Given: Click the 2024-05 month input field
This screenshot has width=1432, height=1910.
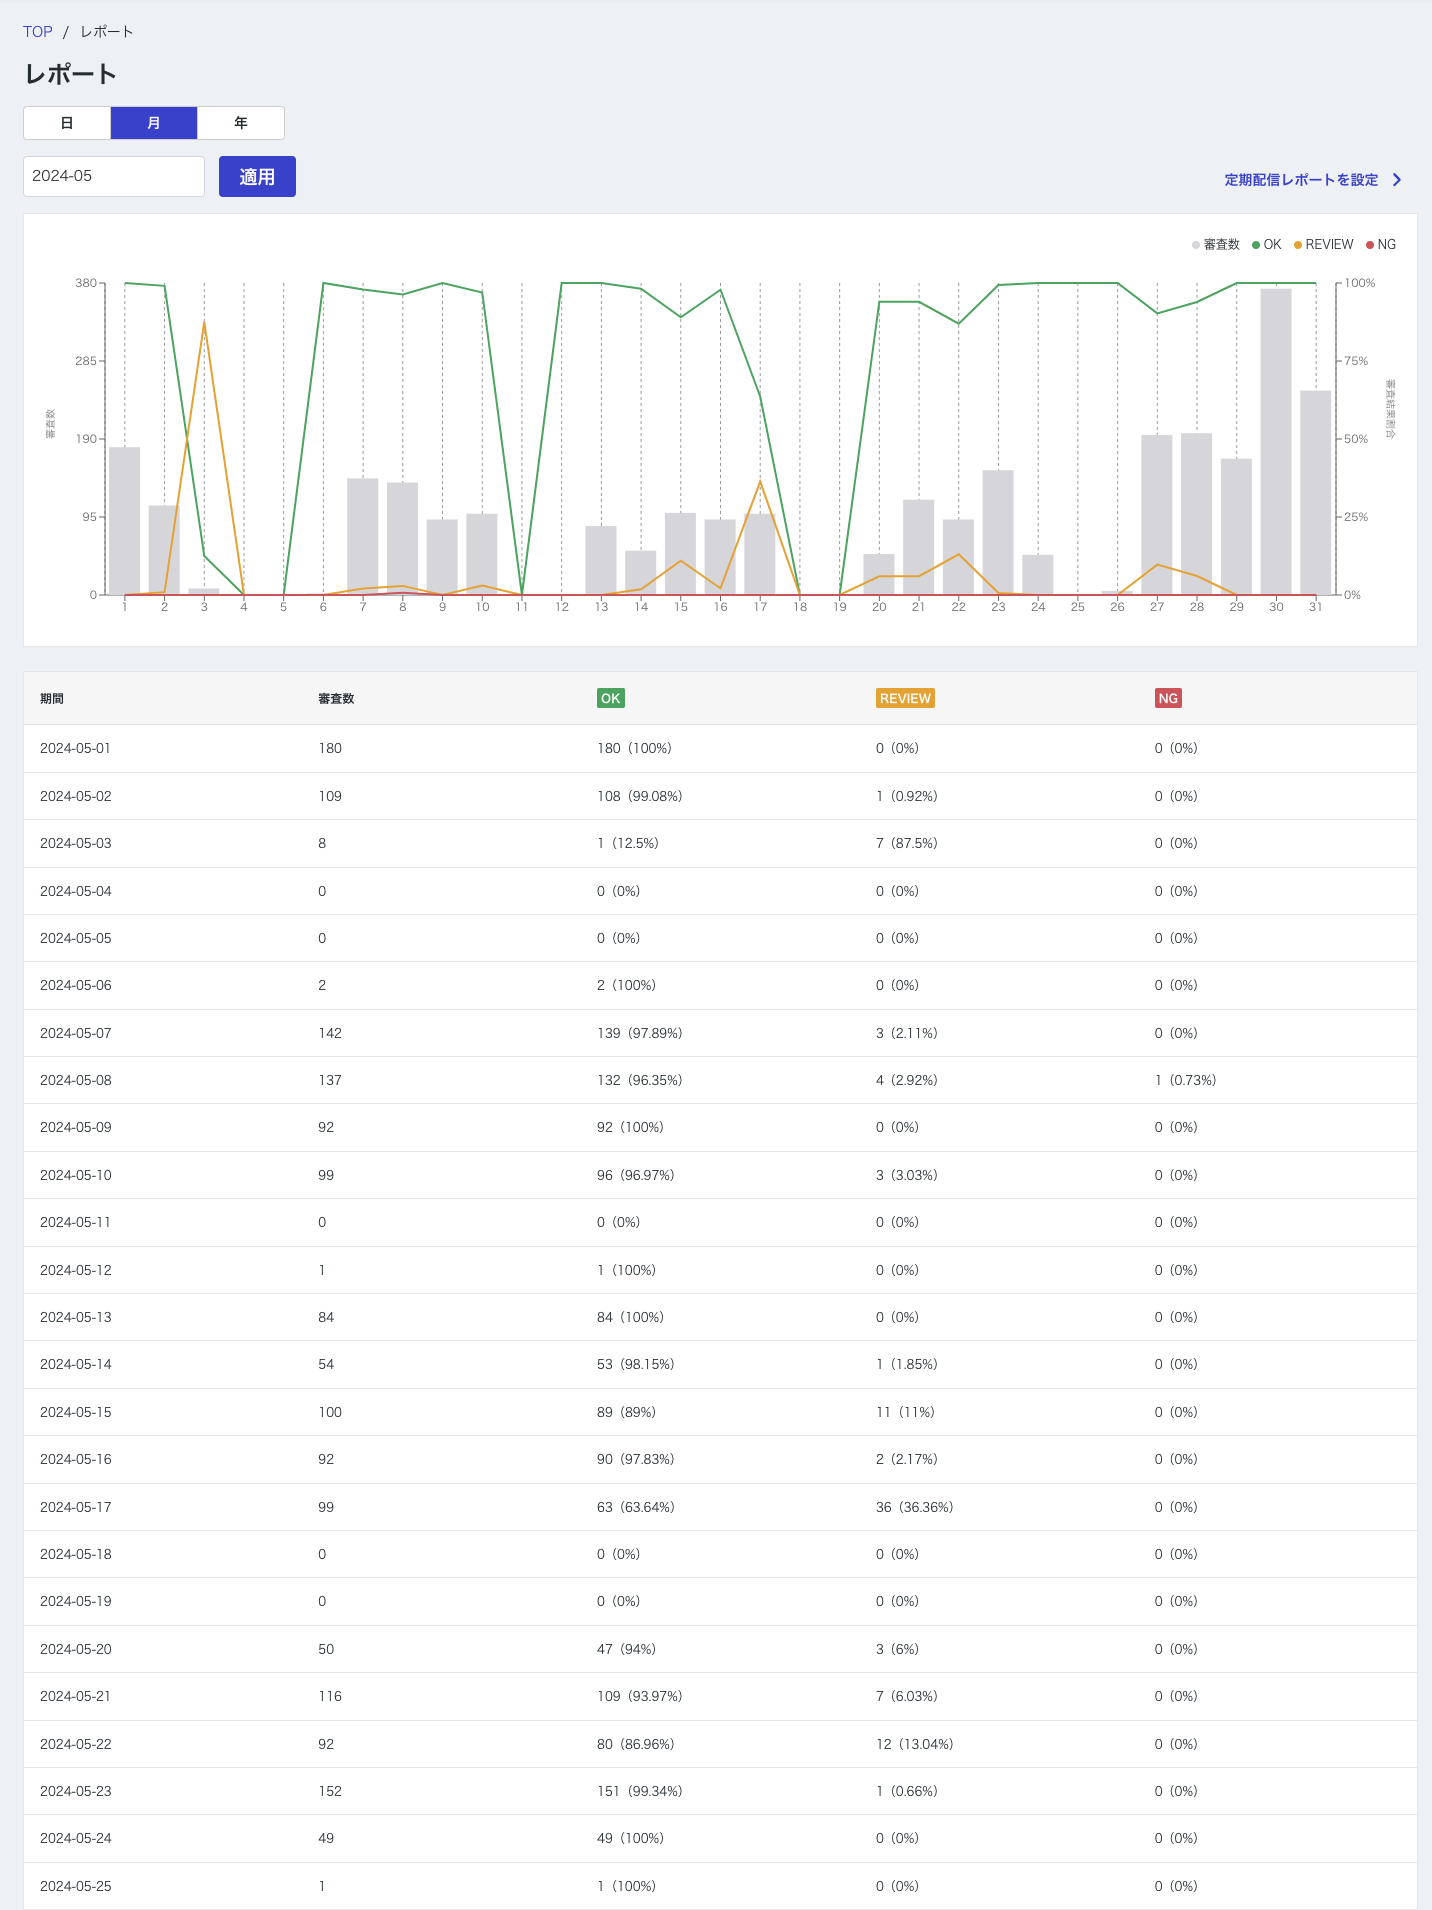Looking at the screenshot, I should pyautogui.click(x=114, y=176).
